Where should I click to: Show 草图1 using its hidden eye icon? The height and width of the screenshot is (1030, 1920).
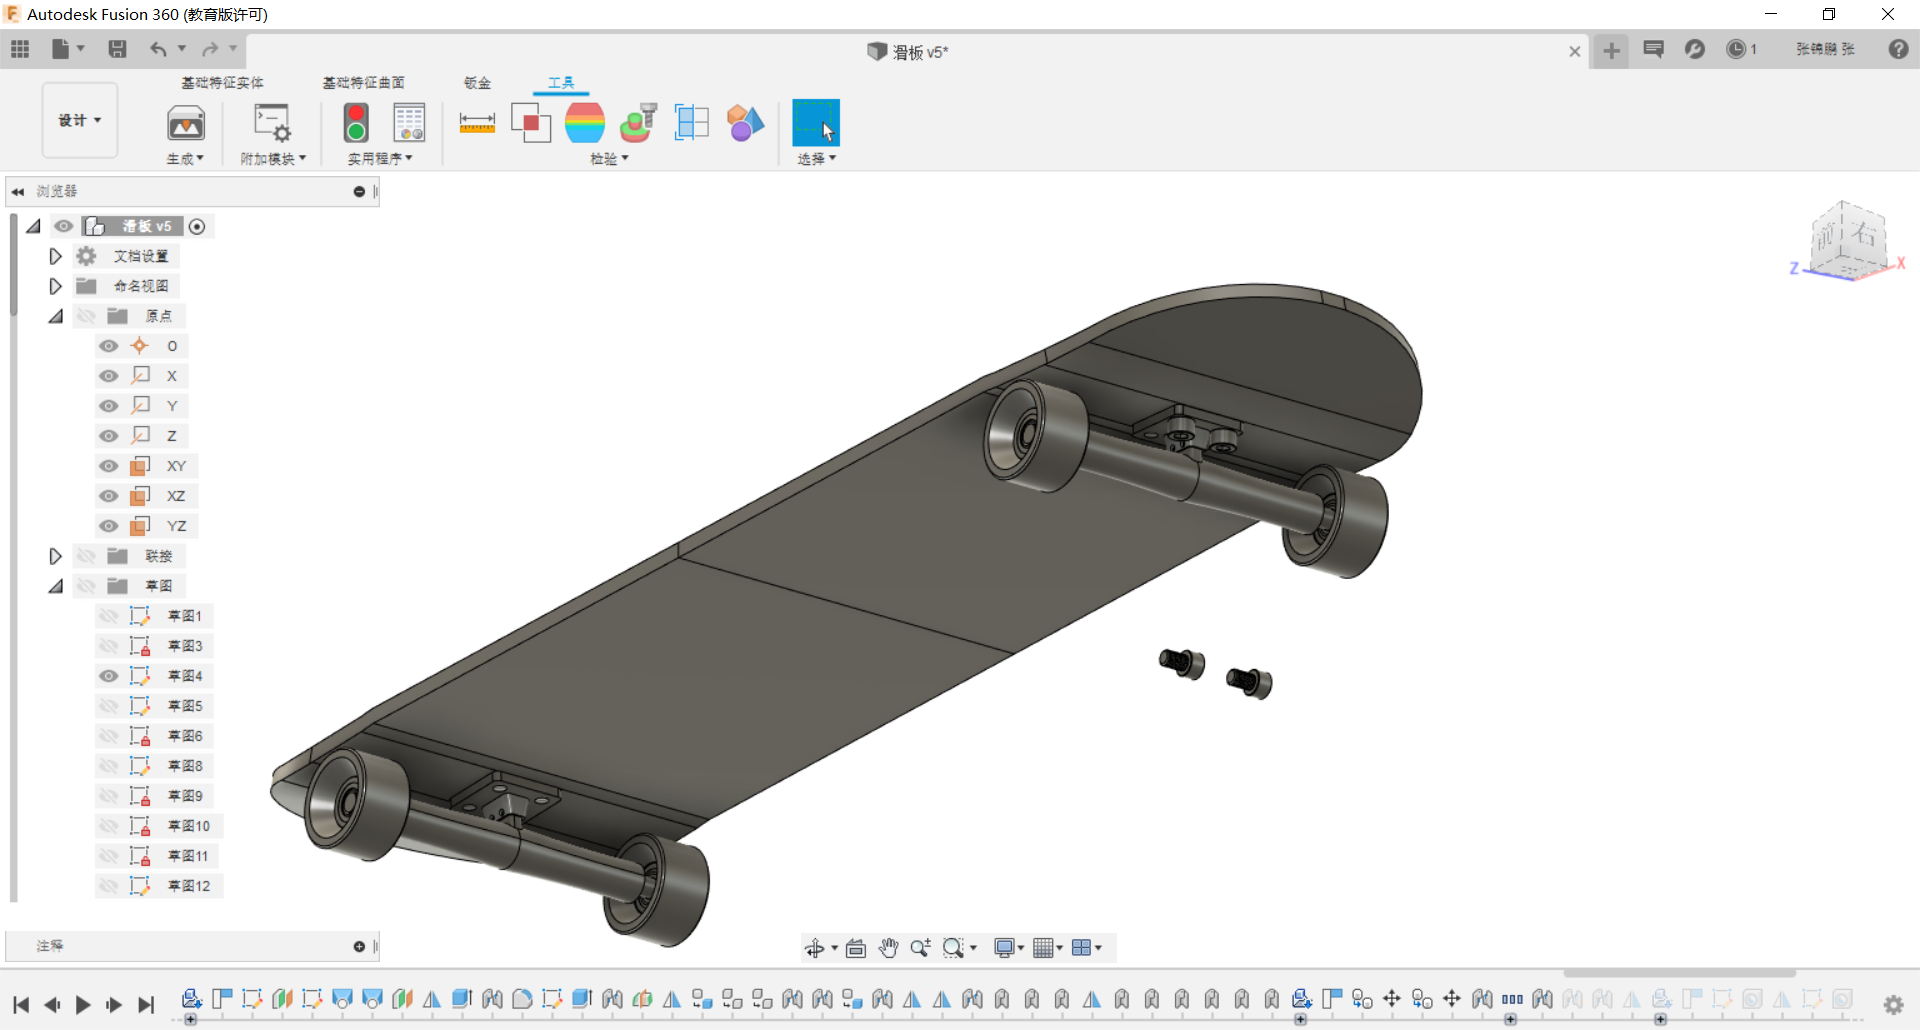point(109,616)
